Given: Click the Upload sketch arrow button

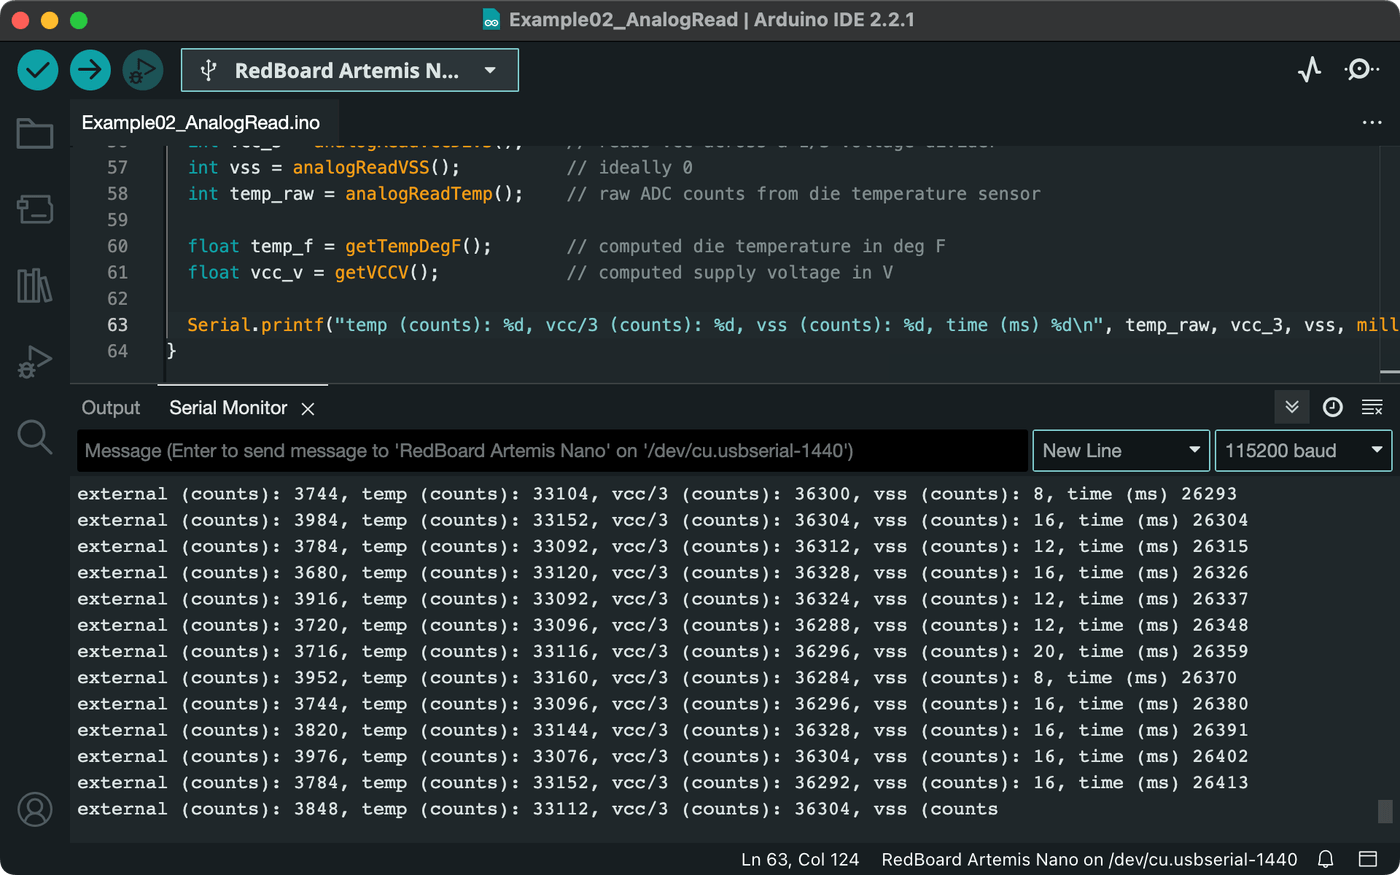Looking at the screenshot, I should tap(90, 70).
